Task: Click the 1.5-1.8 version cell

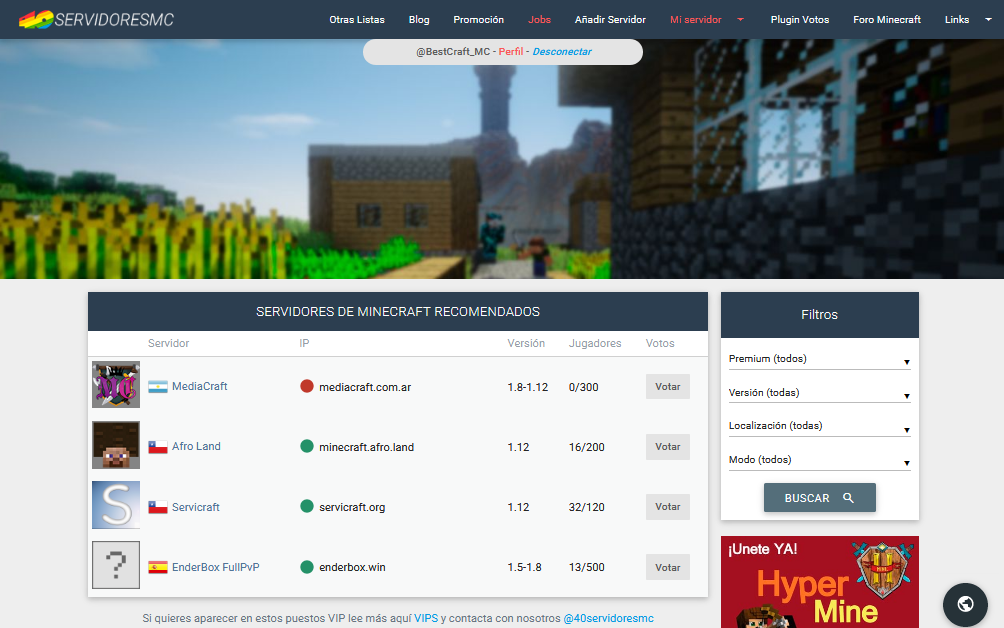Action: click(524, 568)
